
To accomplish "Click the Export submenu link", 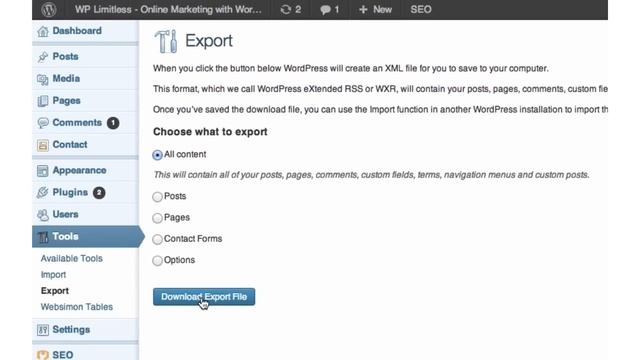I will 55,291.
